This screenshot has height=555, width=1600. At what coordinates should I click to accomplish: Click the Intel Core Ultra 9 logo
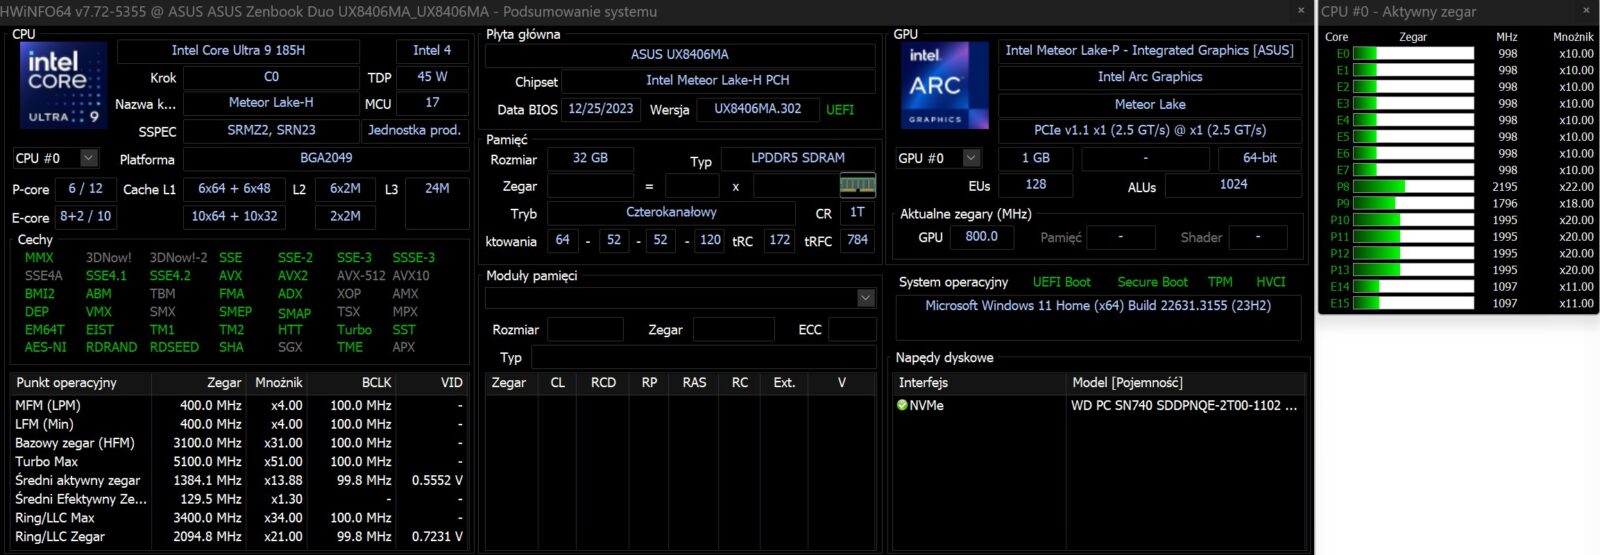coord(63,84)
